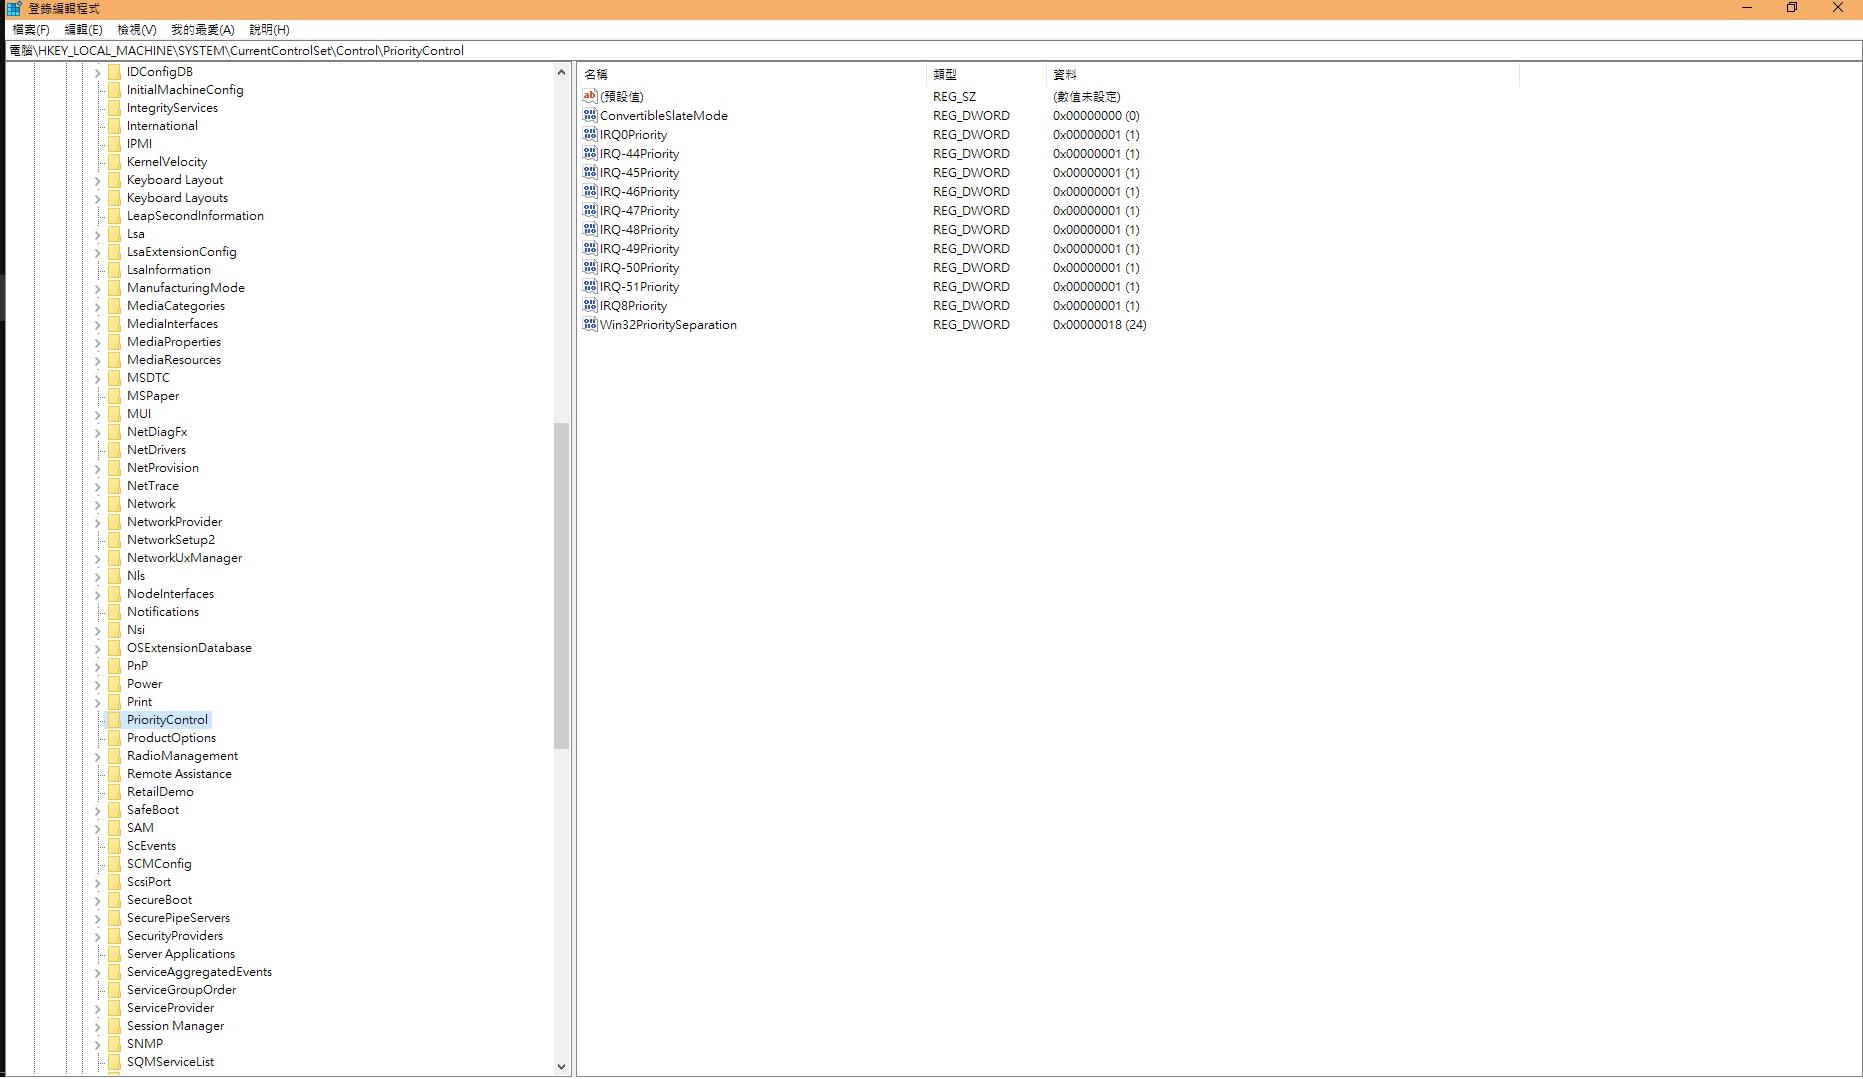The image size is (1863, 1079).
Task: Expand the Keyboard Layout key
Action: coord(98,181)
